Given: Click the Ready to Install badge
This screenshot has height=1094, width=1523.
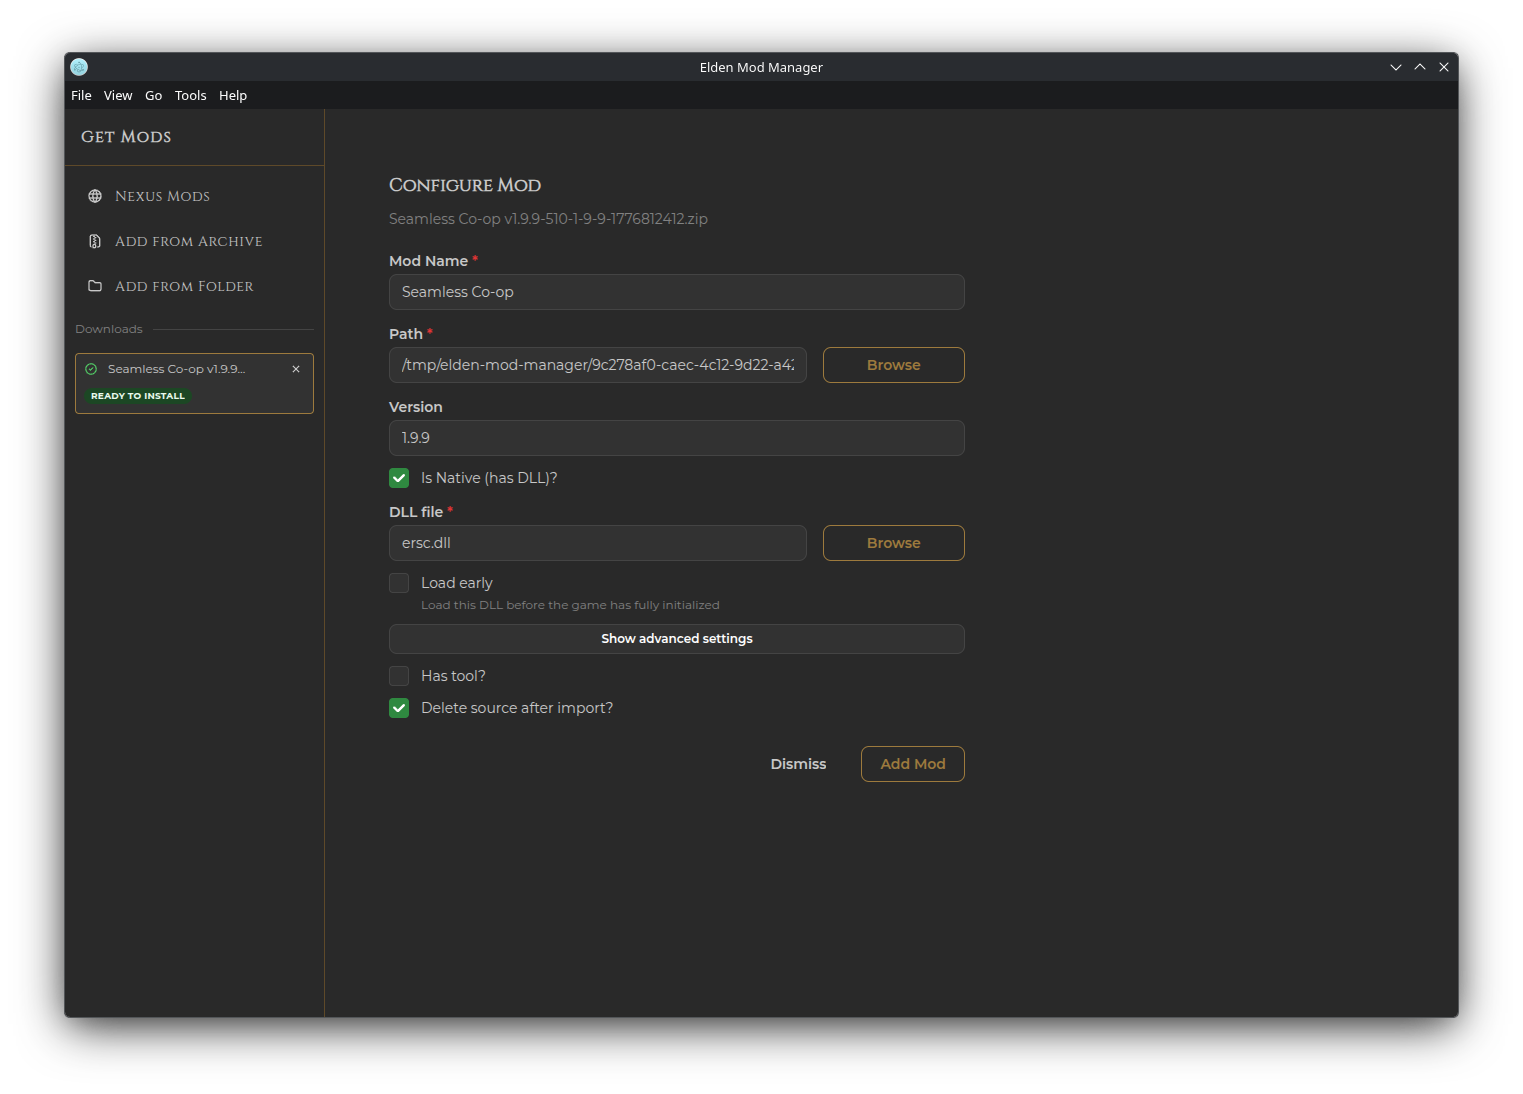Looking at the screenshot, I should pyautogui.click(x=138, y=396).
